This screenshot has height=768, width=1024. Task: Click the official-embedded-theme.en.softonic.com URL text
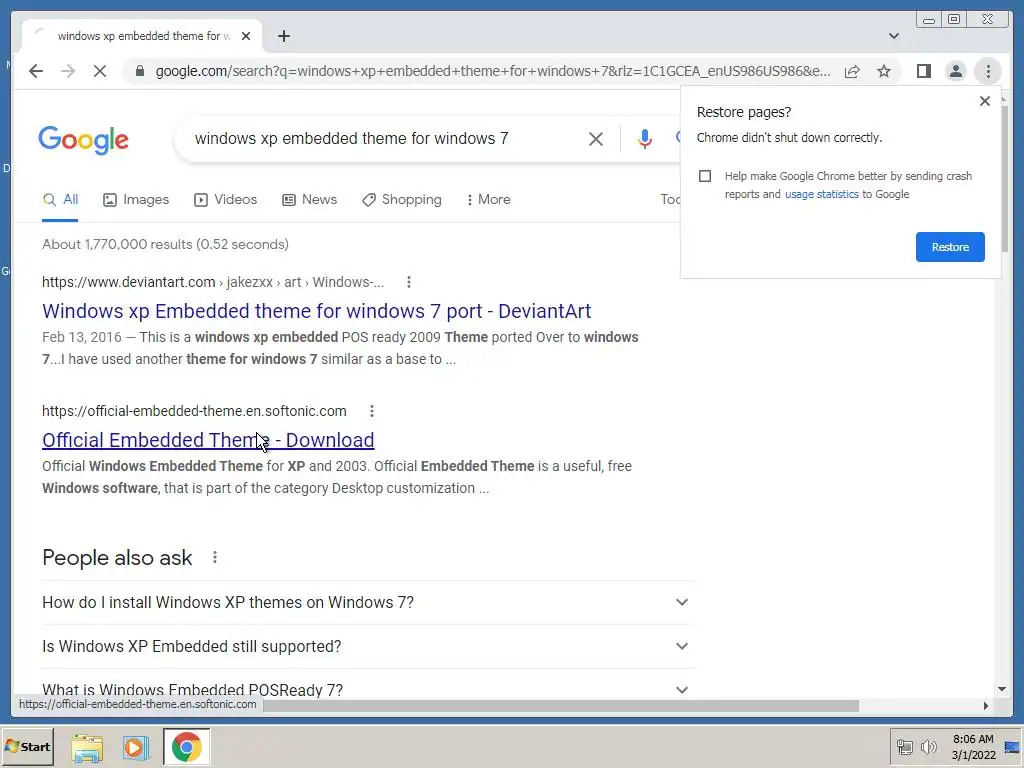pos(194,411)
